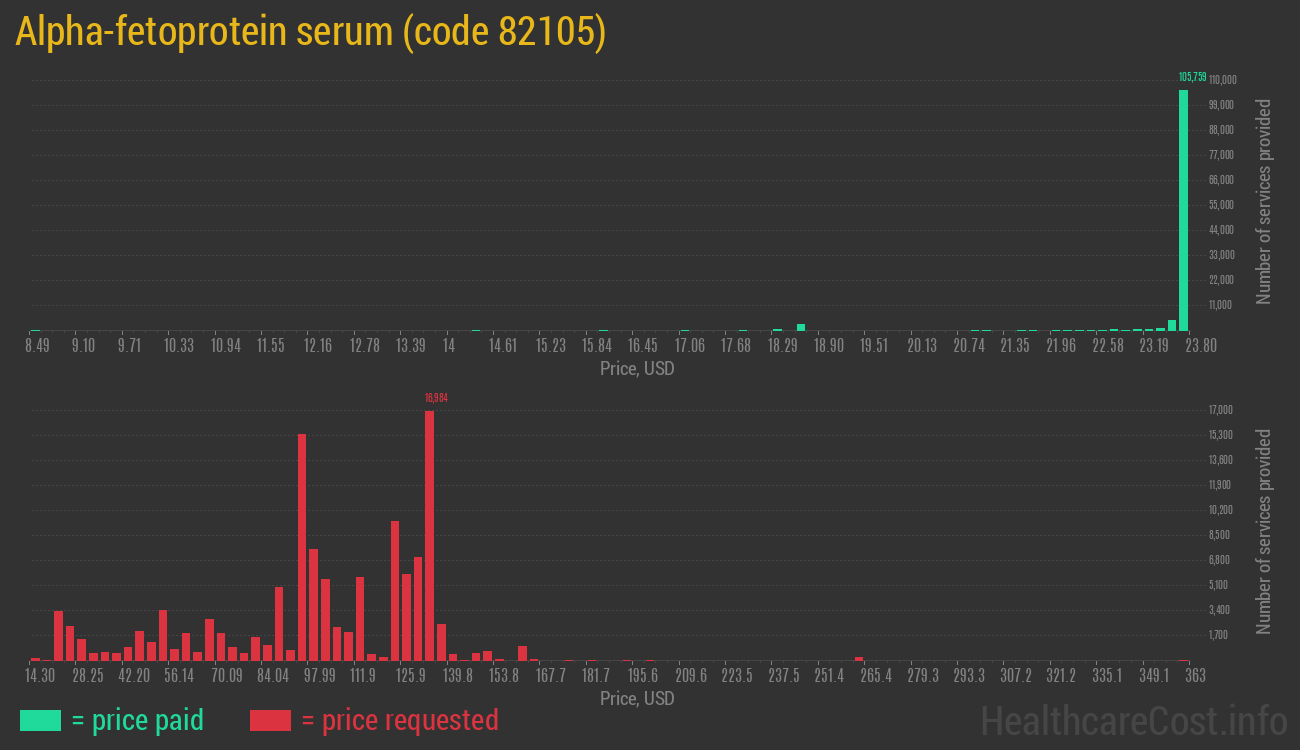1300x750 pixels.
Task: Click the '16,984' red data label
Action: click(x=436, y=397)
